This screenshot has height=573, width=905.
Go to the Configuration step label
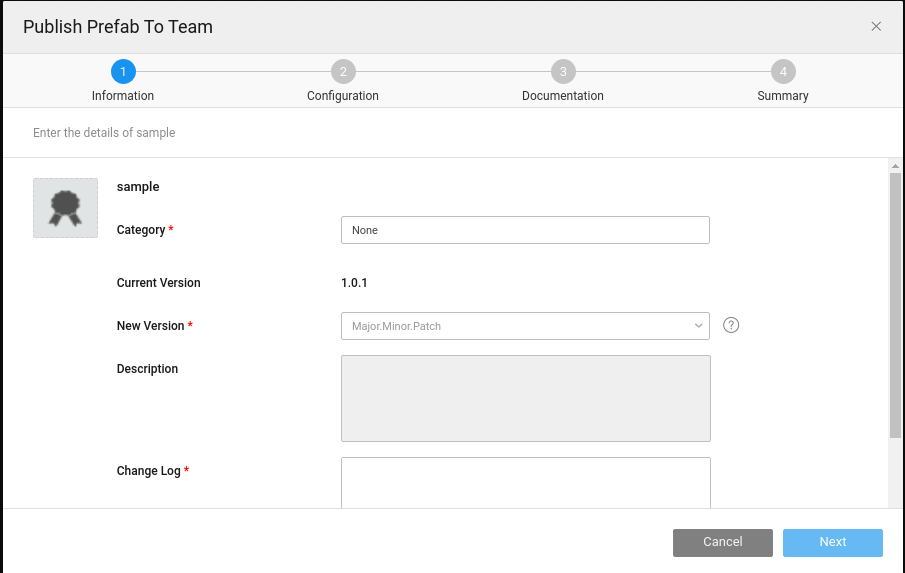(343, 96)
